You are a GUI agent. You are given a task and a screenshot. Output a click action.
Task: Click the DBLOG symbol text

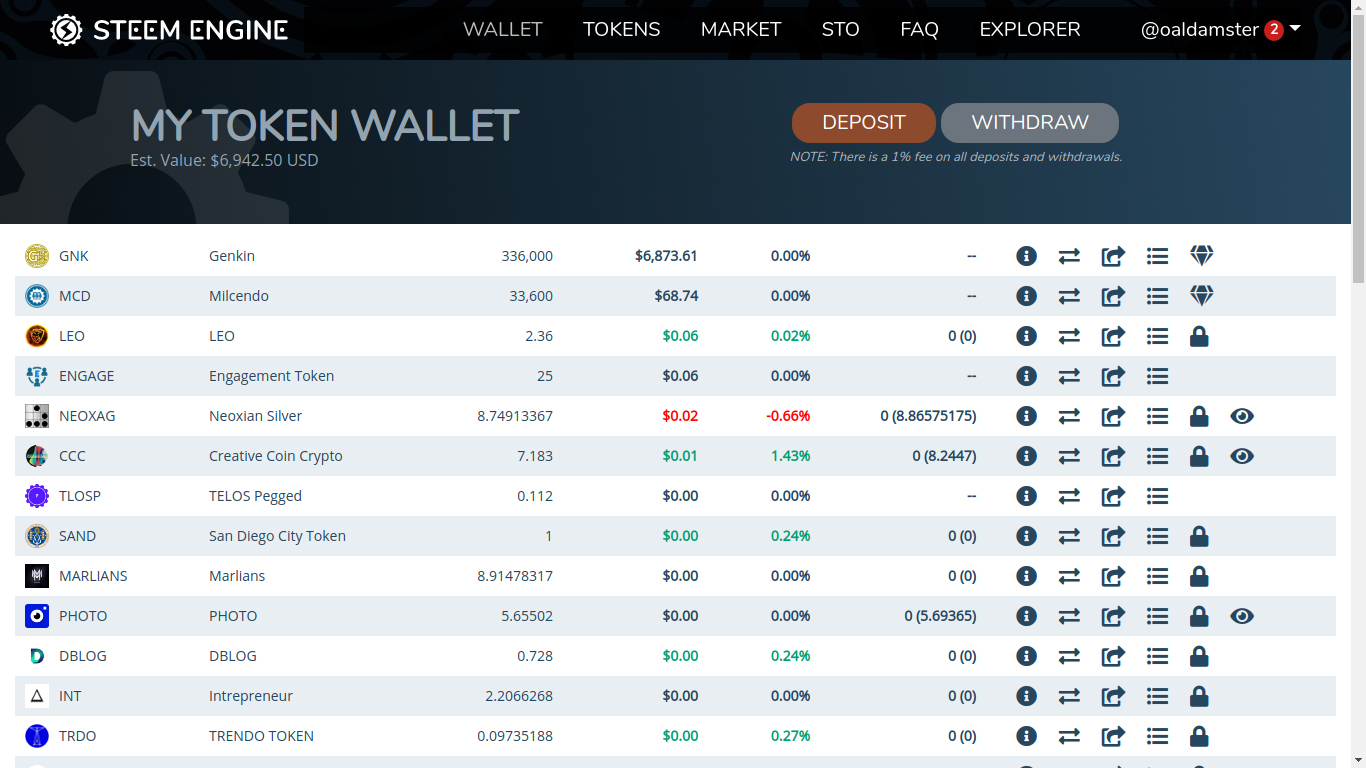pos(83,656)
